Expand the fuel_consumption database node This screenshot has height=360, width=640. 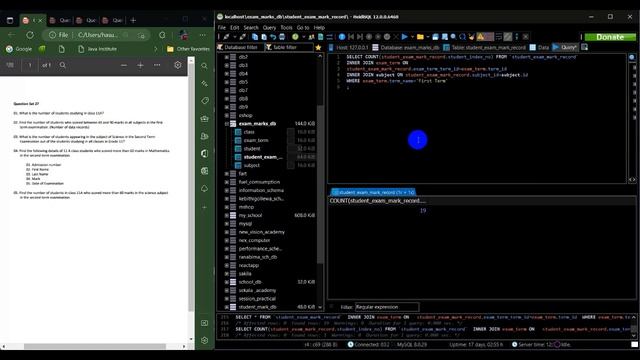pos(227,182)
